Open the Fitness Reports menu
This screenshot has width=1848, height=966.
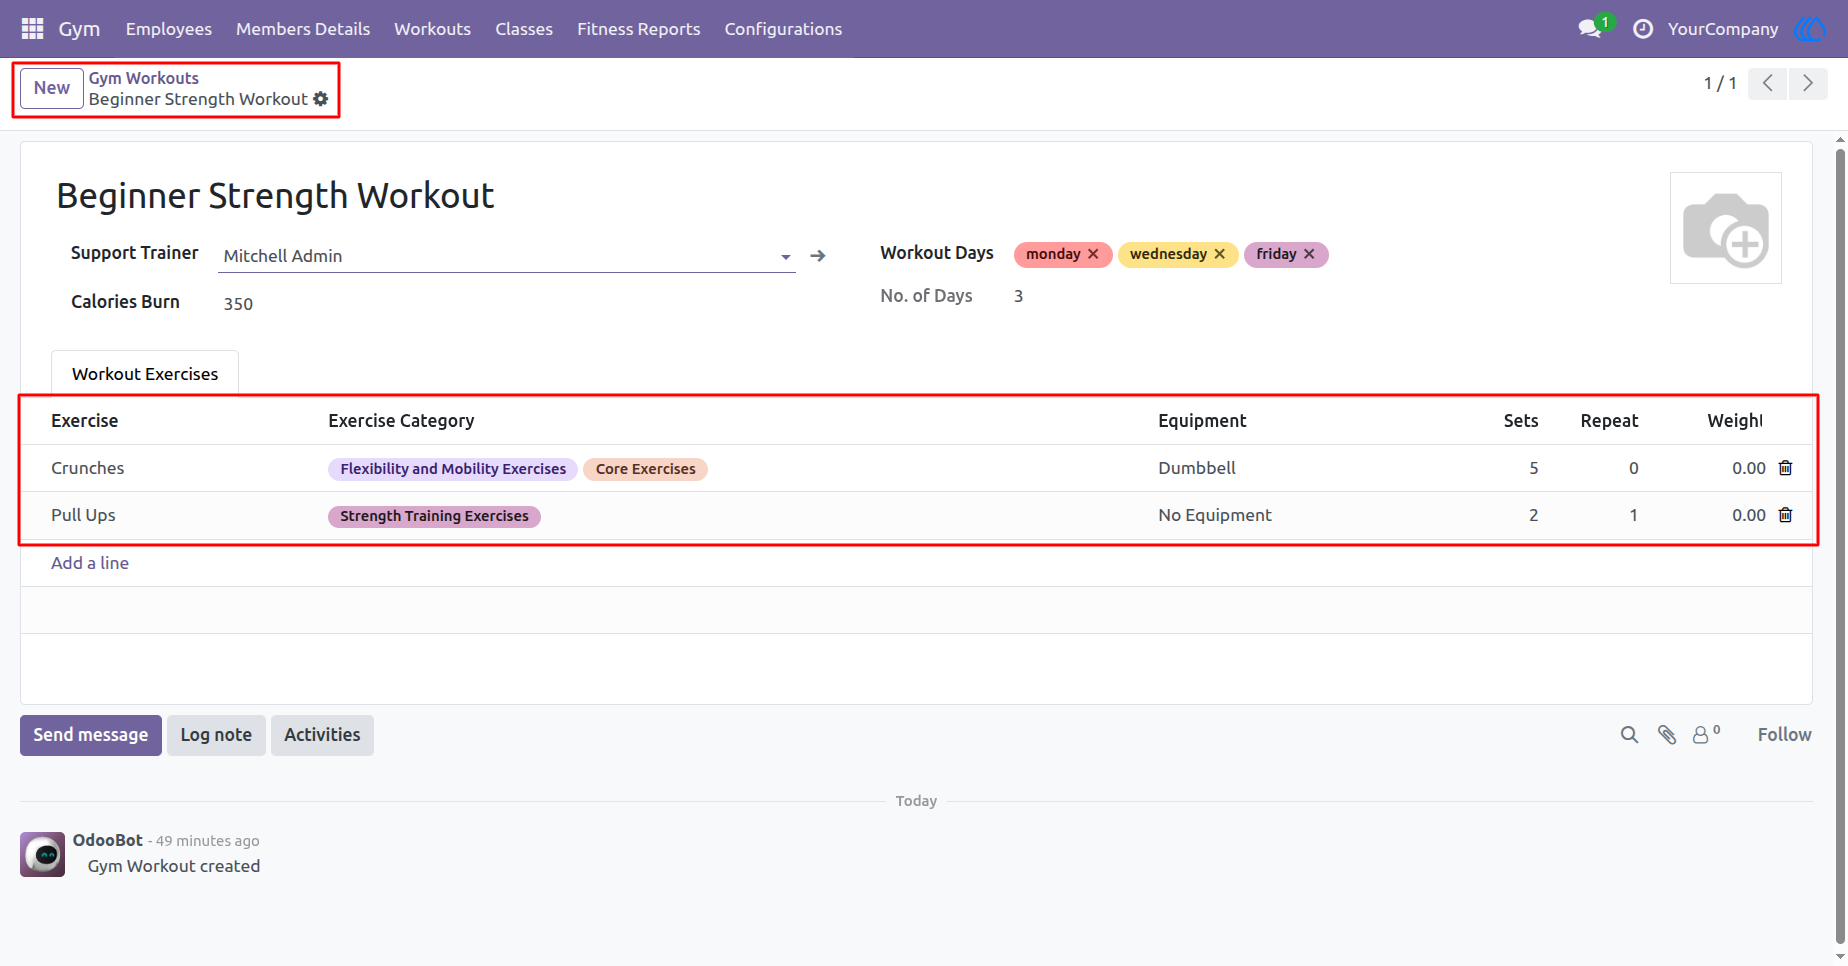point(639,29)
